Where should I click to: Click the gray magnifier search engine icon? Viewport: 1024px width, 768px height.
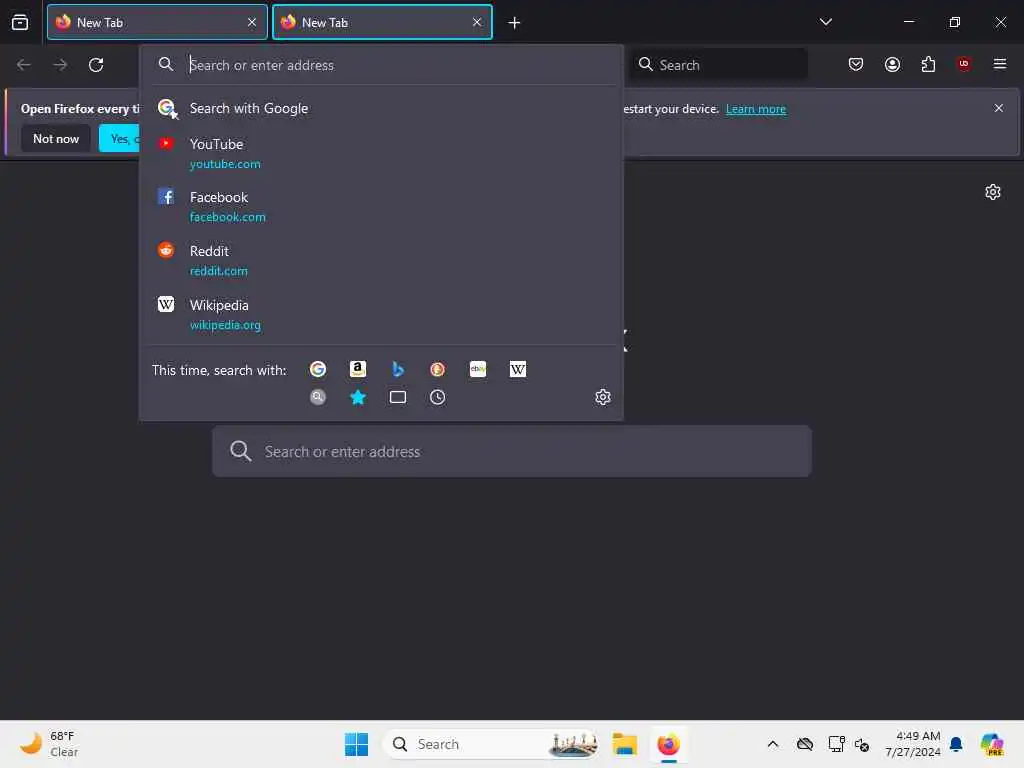pos(318,397)
